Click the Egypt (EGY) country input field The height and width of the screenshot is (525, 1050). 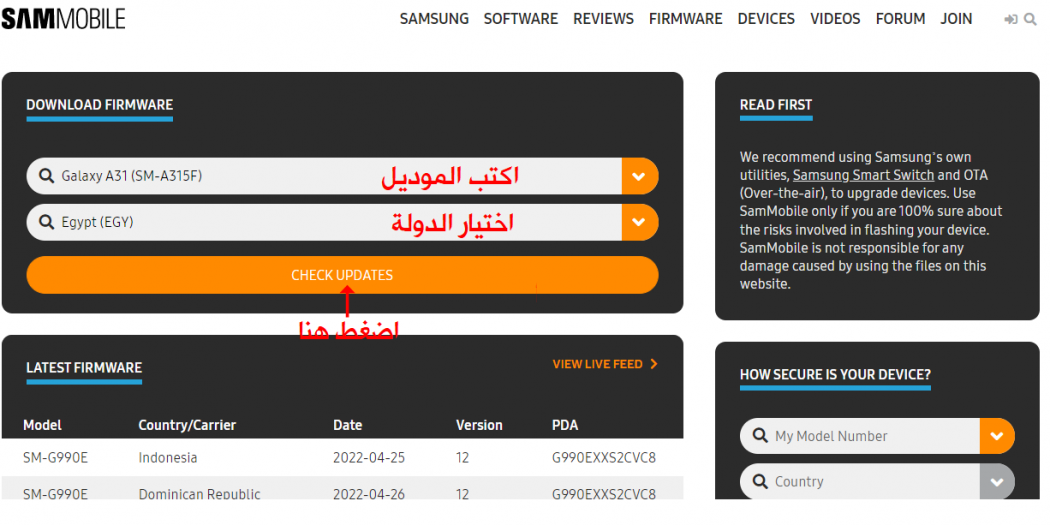tap(324, 222)
